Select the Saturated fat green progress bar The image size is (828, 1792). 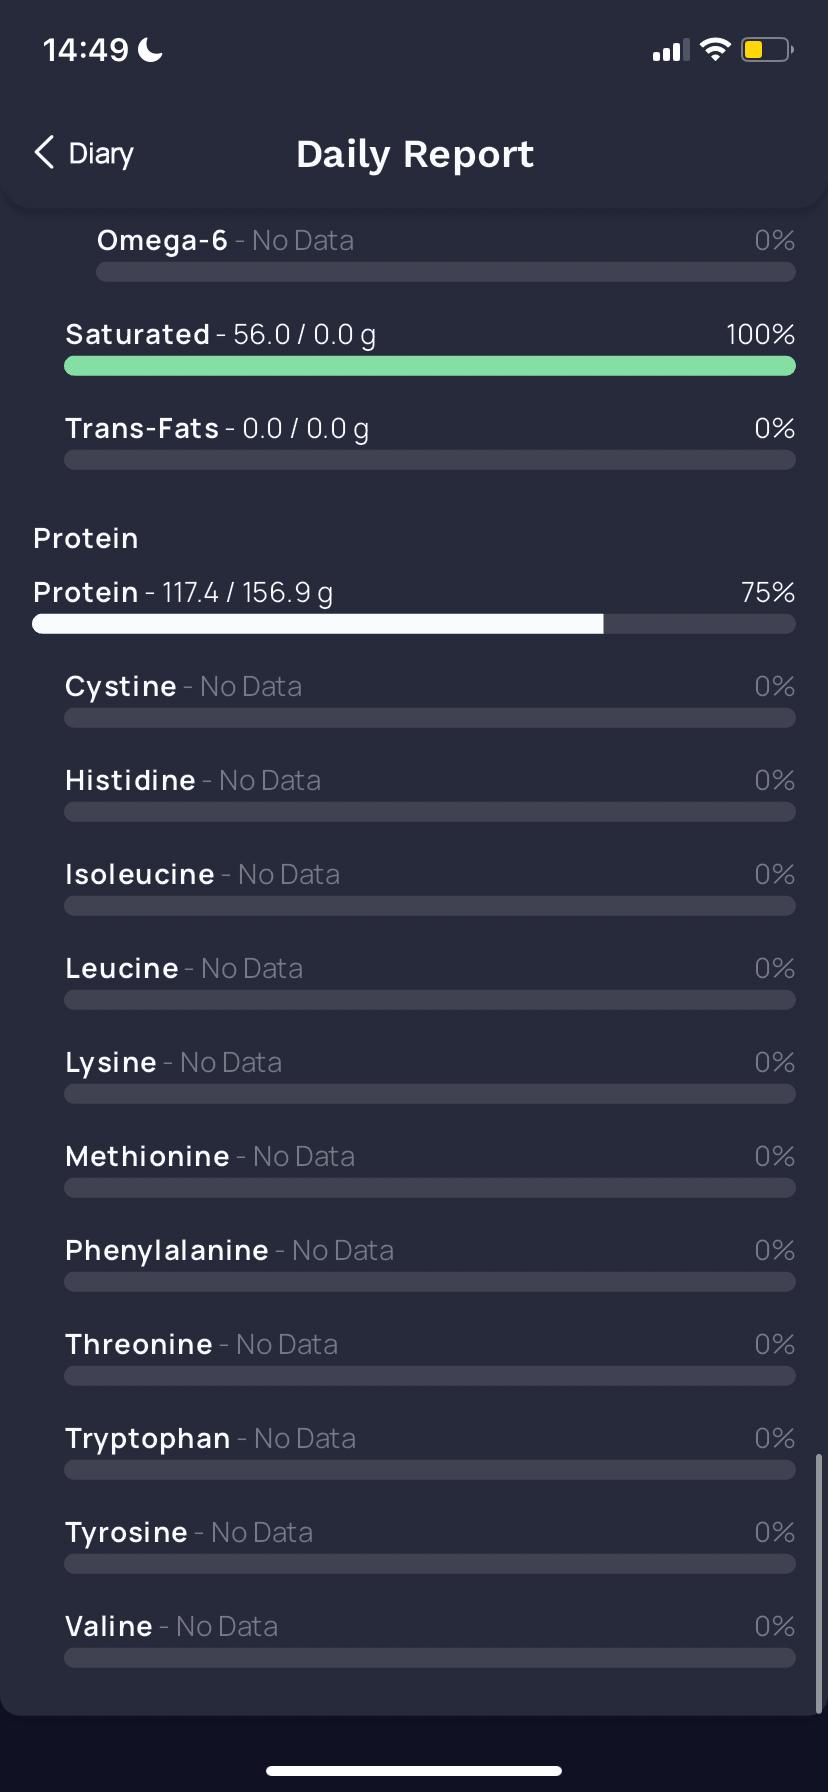430,366
